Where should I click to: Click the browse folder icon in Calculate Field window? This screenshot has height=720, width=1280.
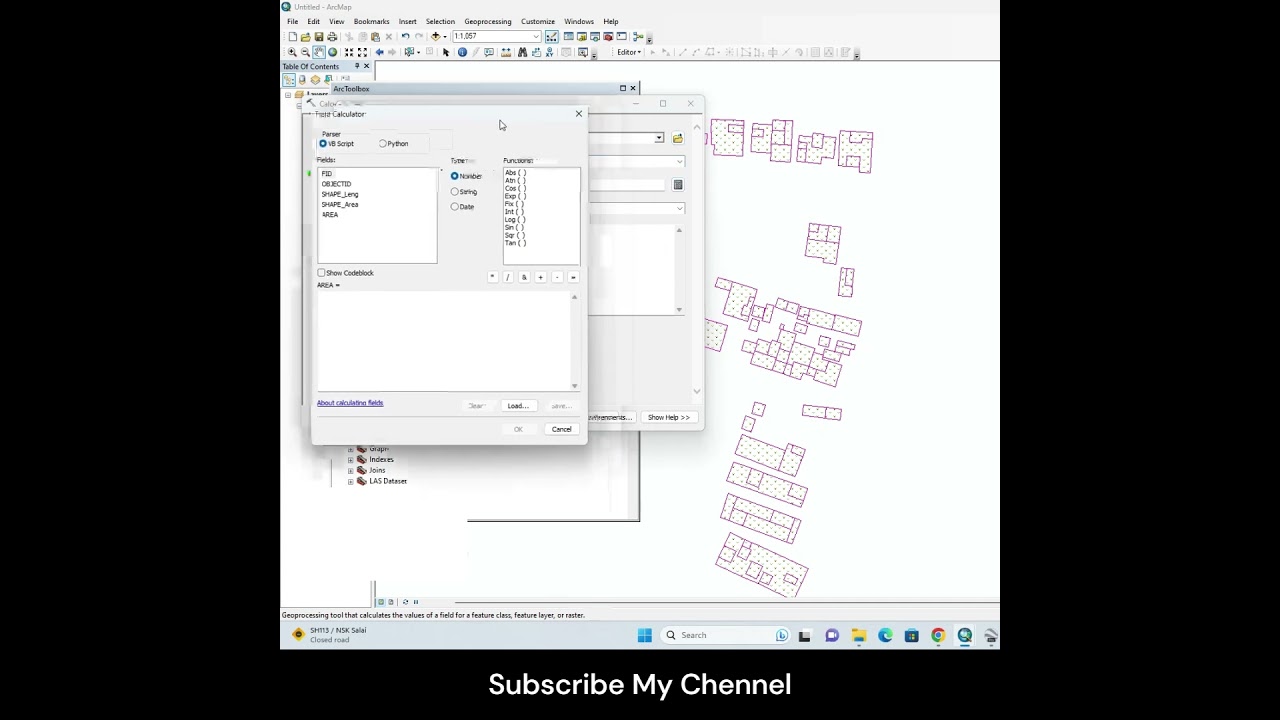coord(677,138)
